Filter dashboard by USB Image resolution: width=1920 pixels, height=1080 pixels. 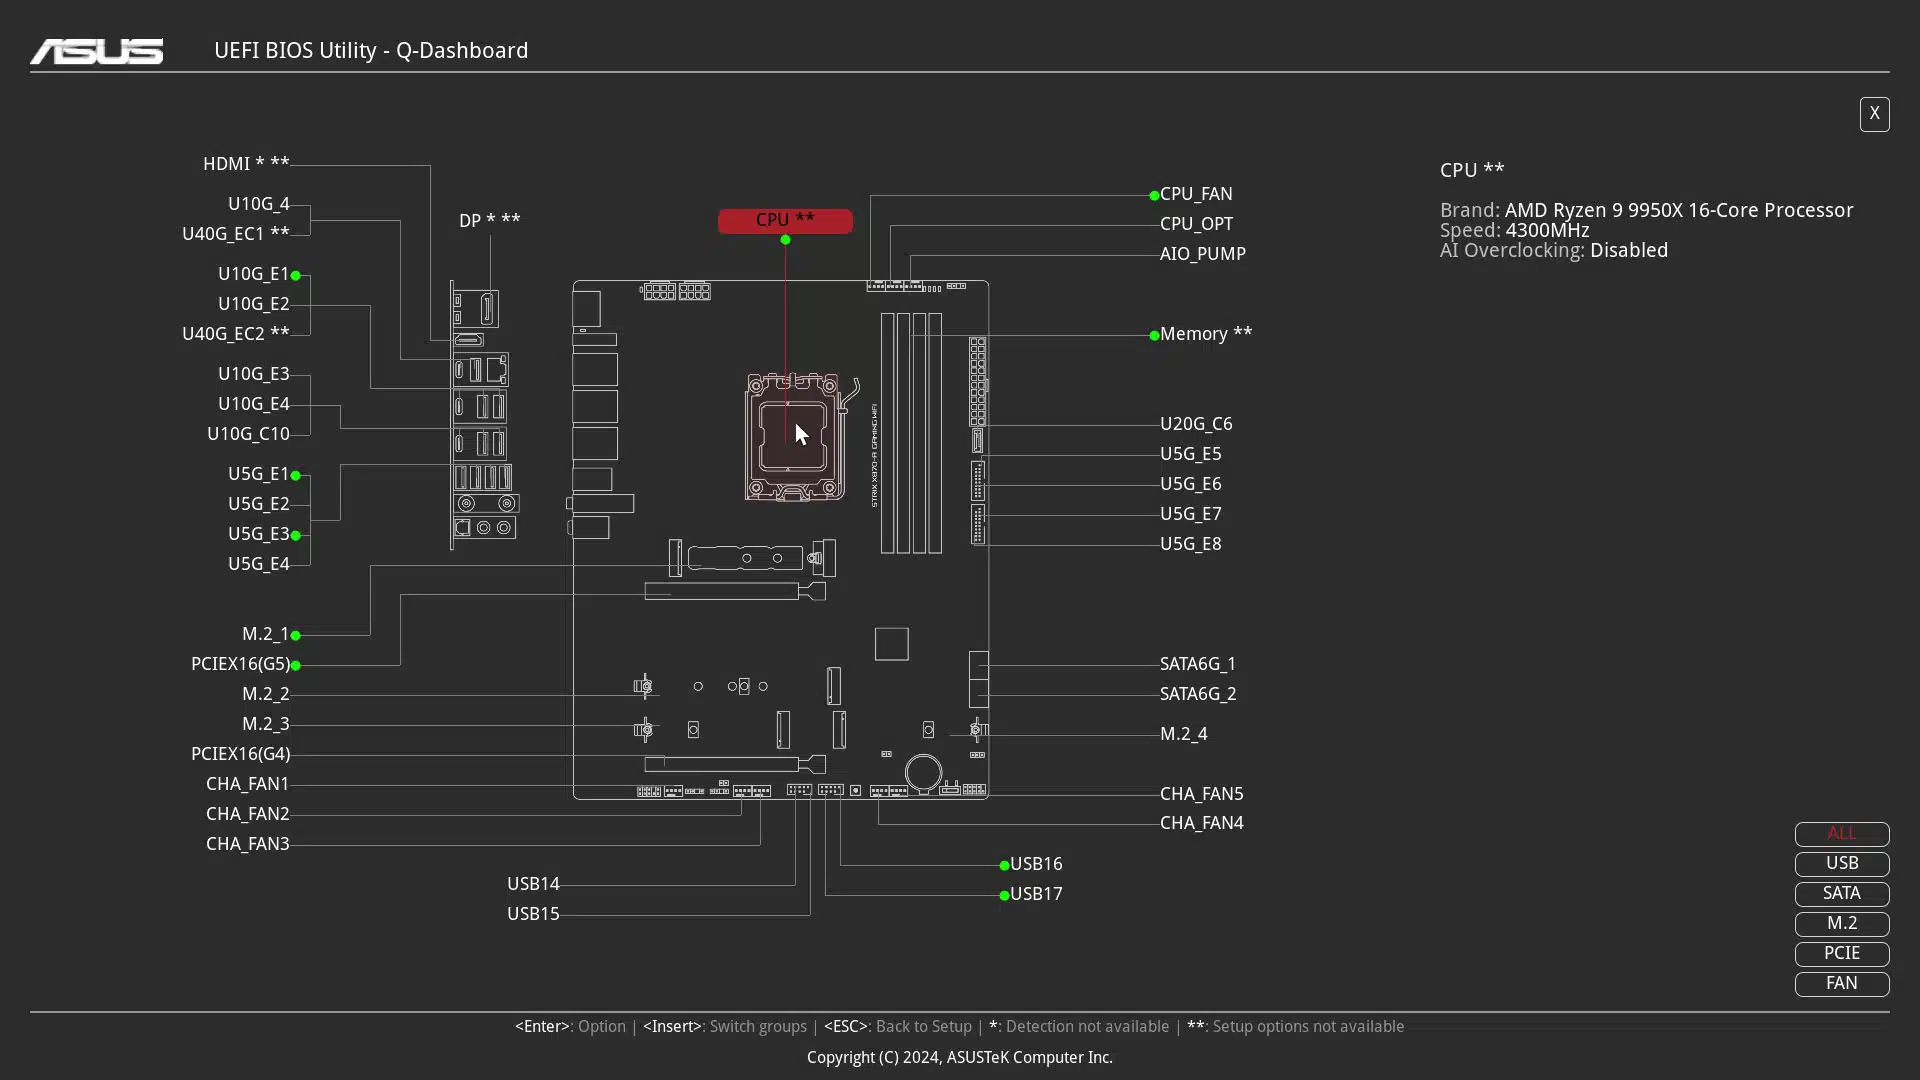pyautogui.click(x=1841, y=864)
